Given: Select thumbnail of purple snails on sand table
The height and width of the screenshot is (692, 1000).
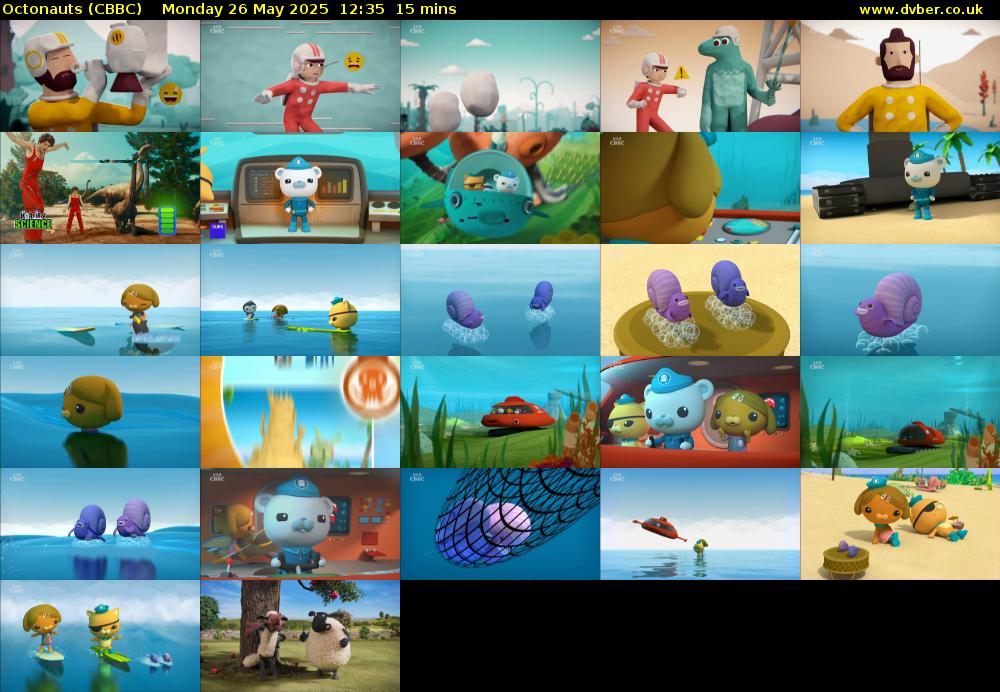Looking at the screenshot, I should pos(700,300).
